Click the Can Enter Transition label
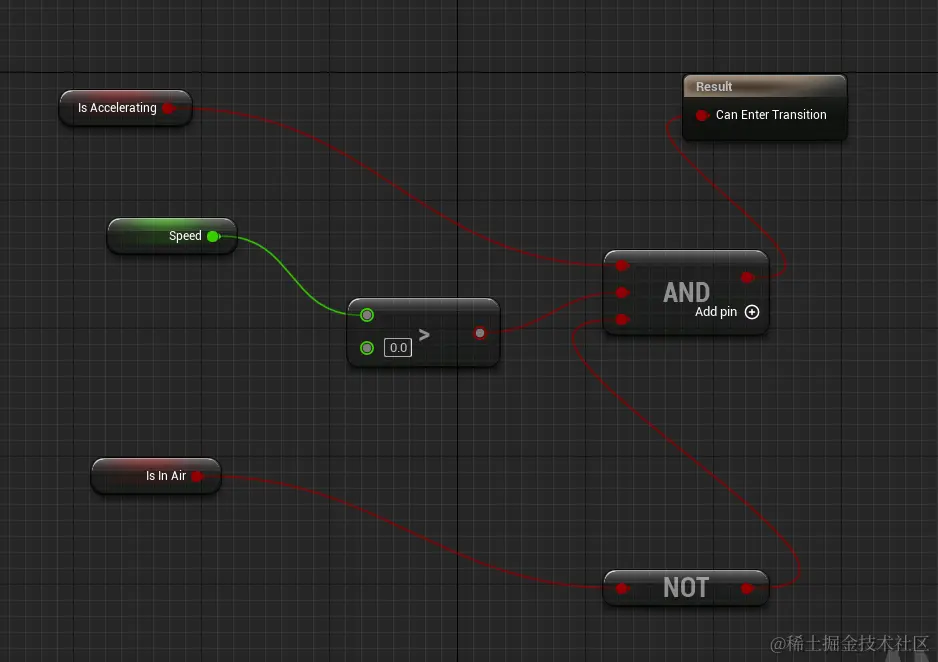The width and height of the screenshot is (938, 662). [771, 115]
